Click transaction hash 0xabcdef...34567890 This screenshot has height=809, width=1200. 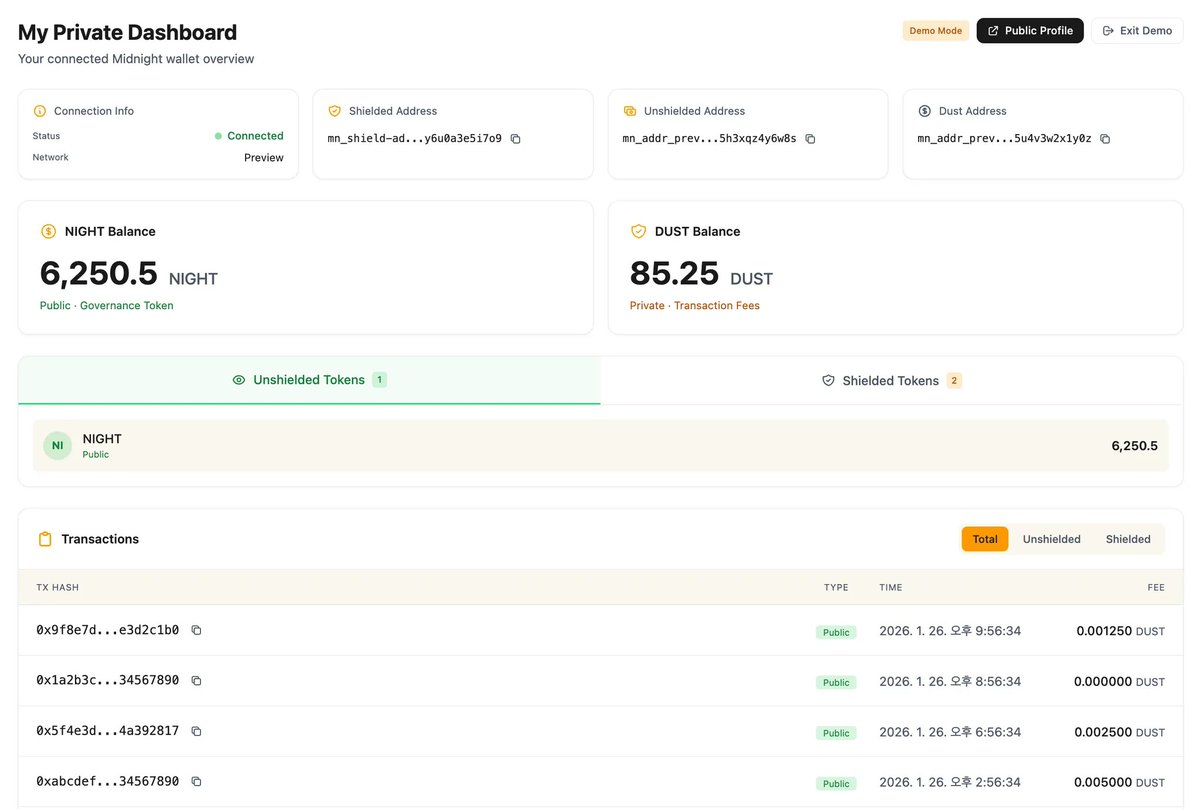(x=108, y=781)
